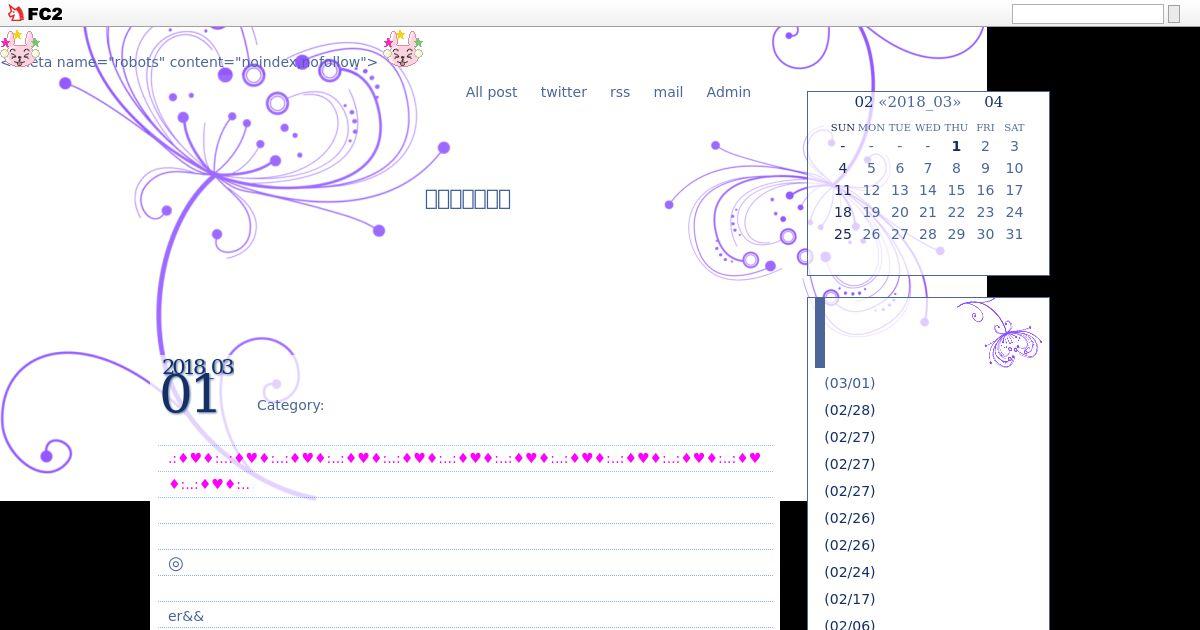Screen dimensions: 1200x630
Task: Click the rabbit icon after the nofollow text
Action: 404,48
